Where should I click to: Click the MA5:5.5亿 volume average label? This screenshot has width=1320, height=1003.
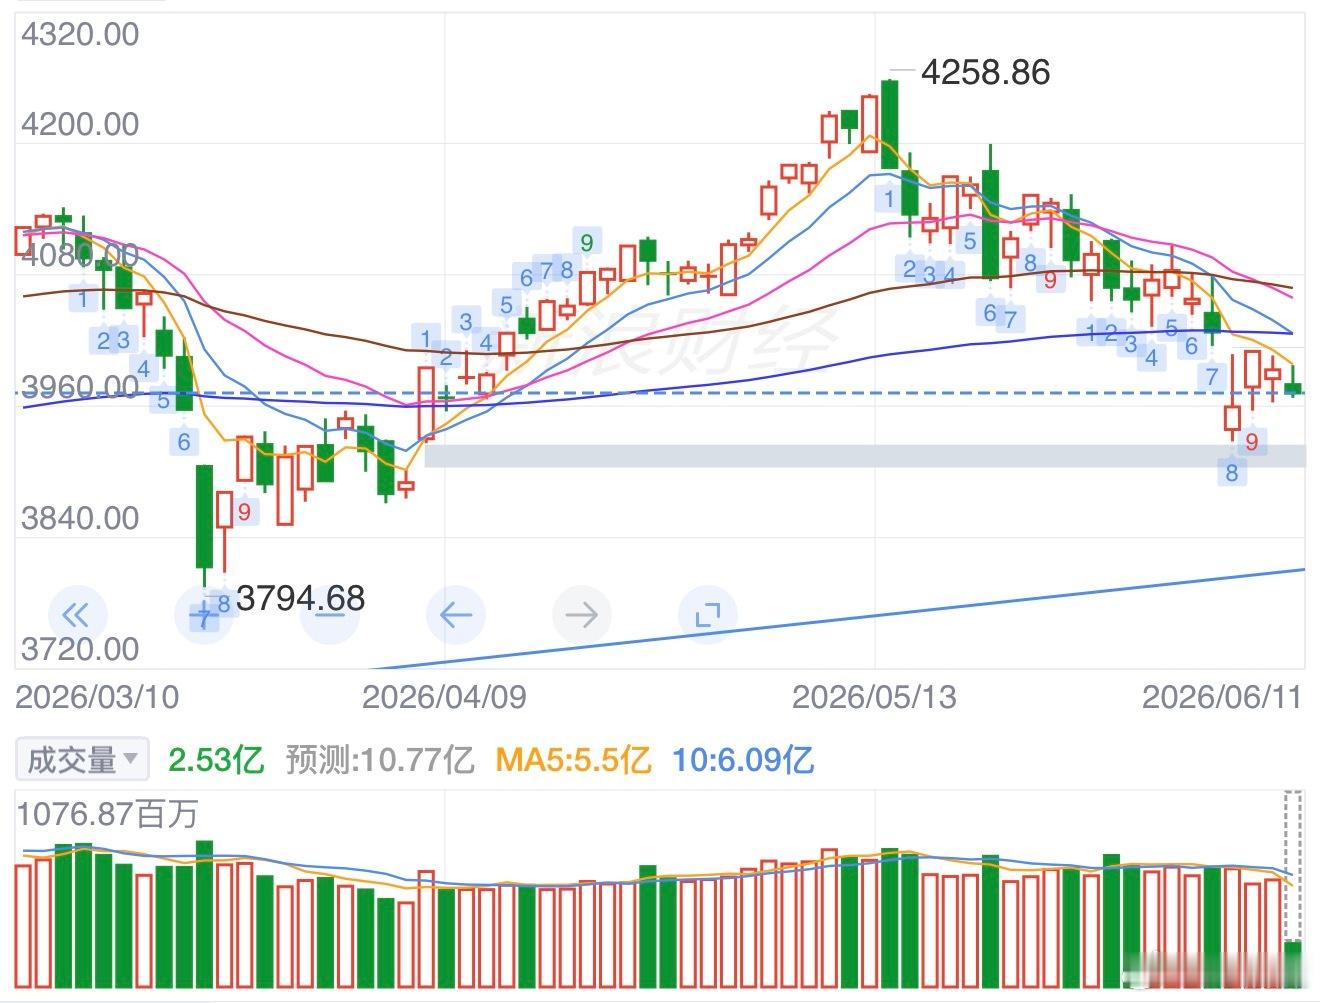573,760
